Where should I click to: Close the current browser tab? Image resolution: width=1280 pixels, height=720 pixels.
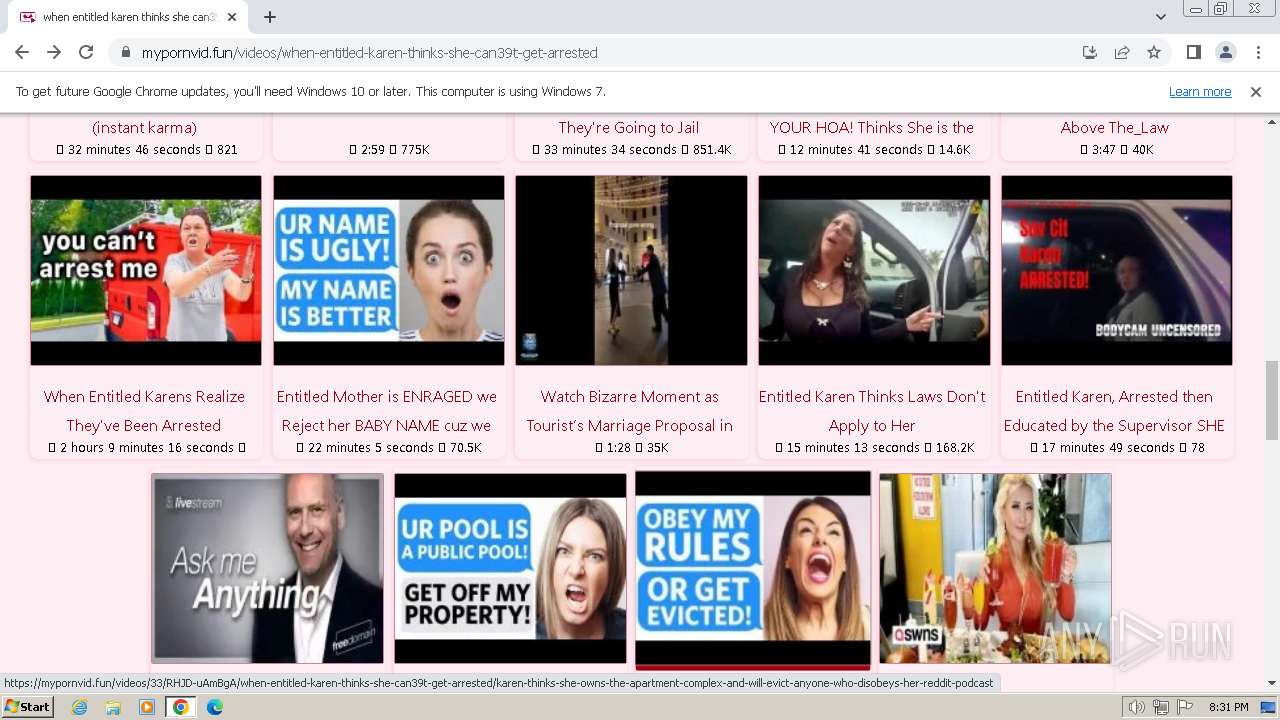pyautogui.click(x=232, y=17)
